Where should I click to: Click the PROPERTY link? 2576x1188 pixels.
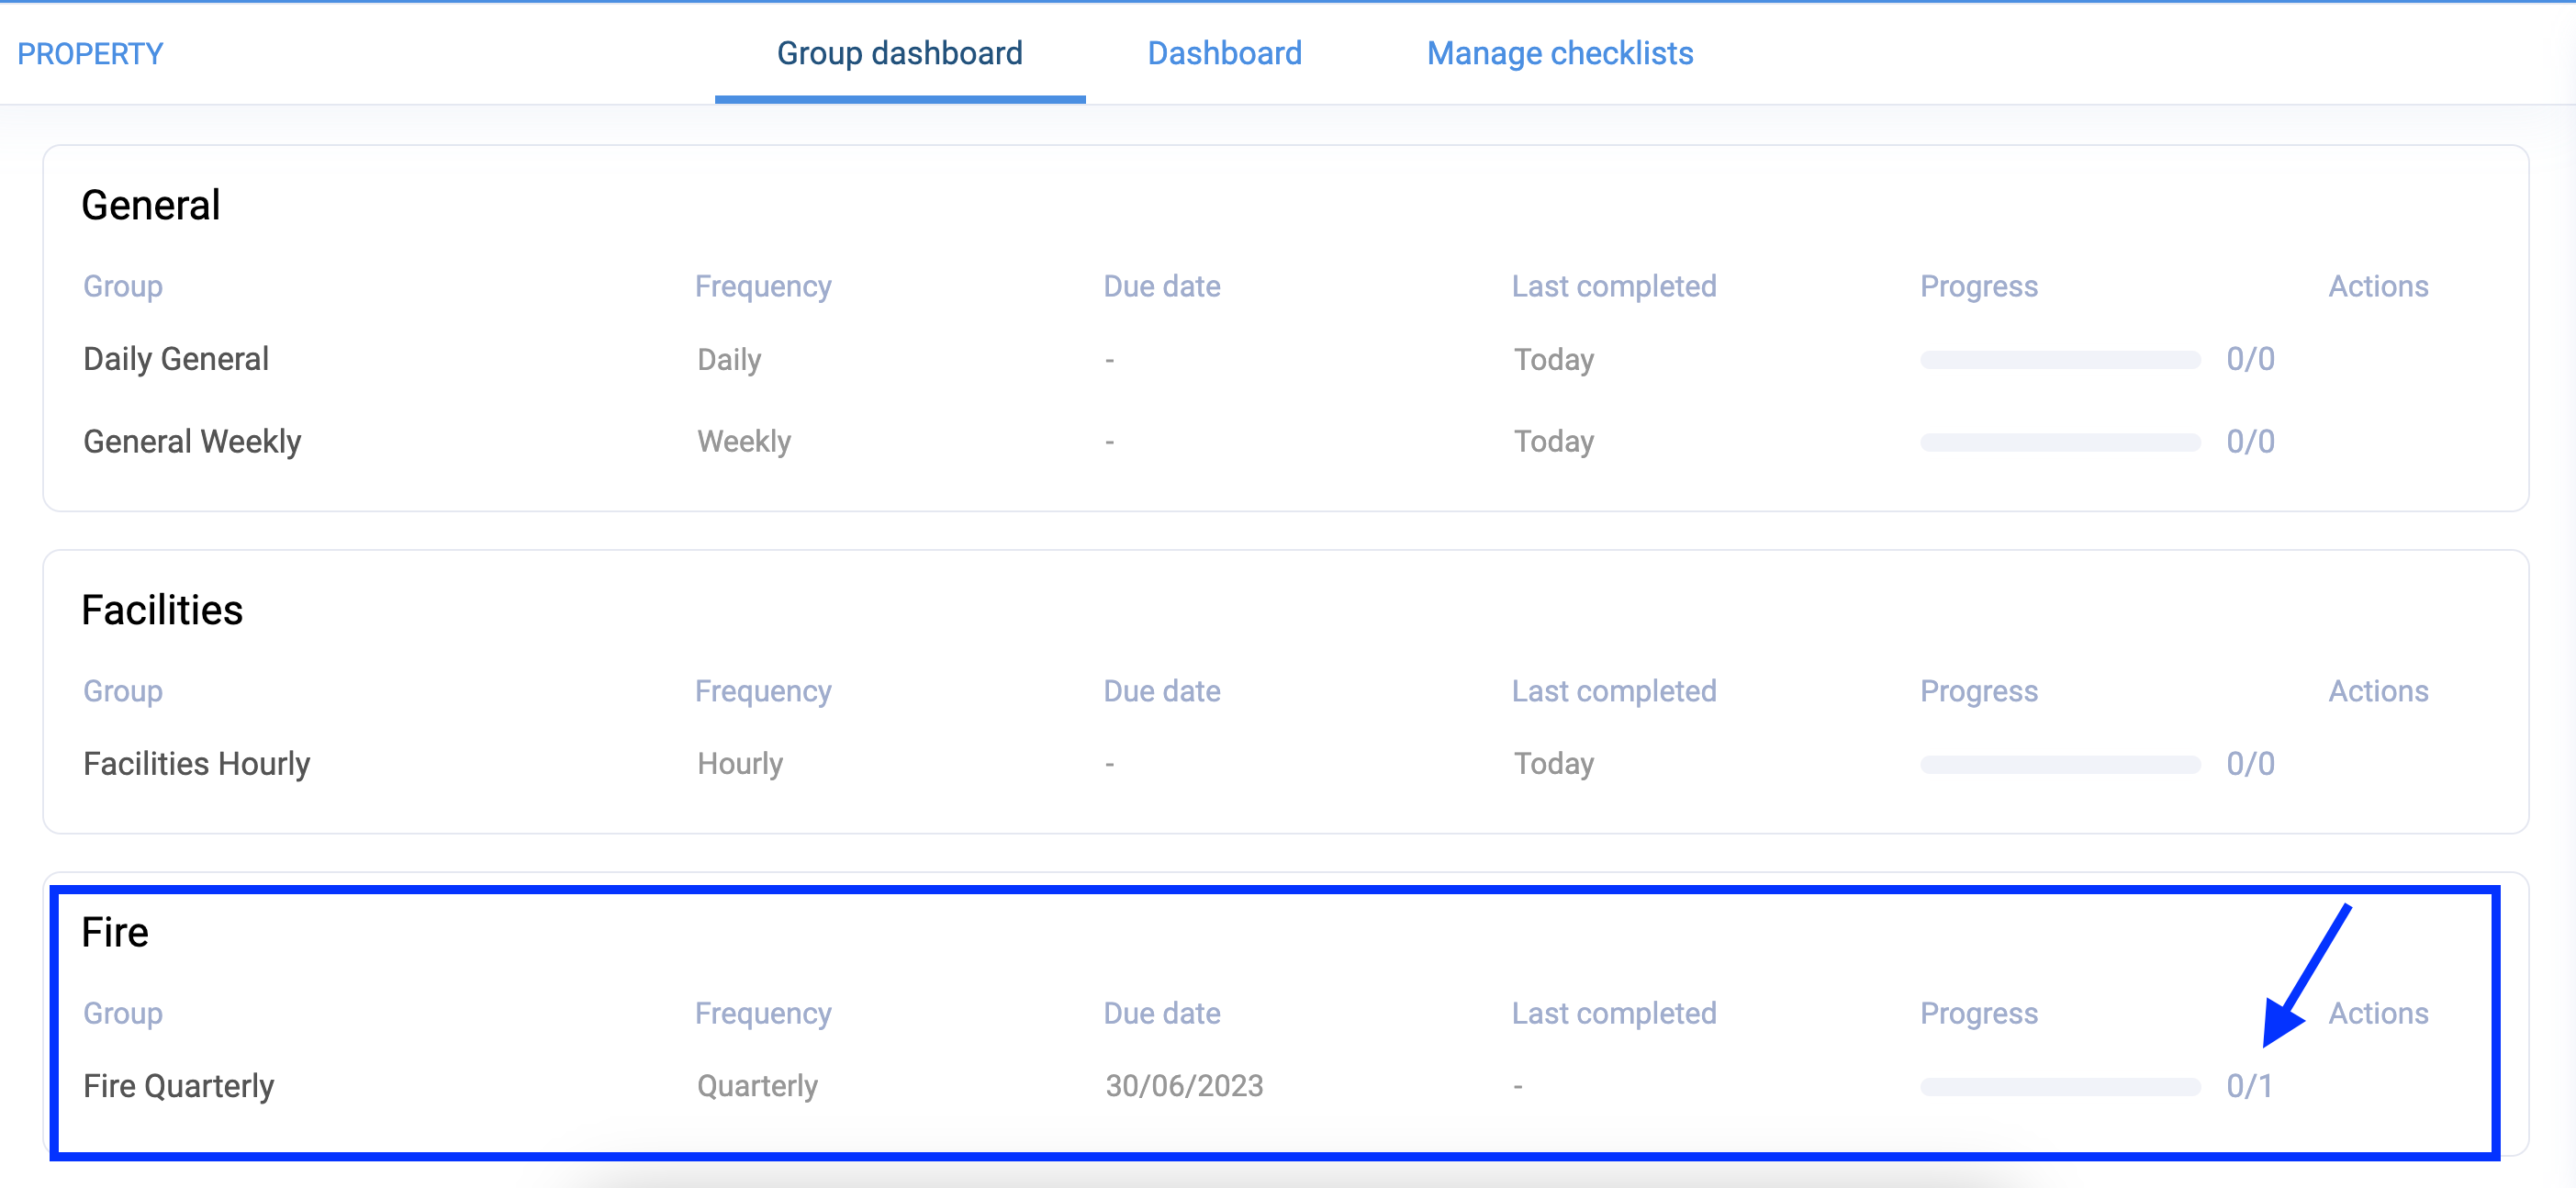point(90,53)
